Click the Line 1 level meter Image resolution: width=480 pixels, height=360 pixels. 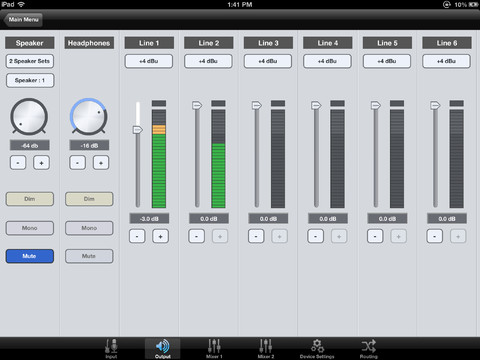(159, 154)
